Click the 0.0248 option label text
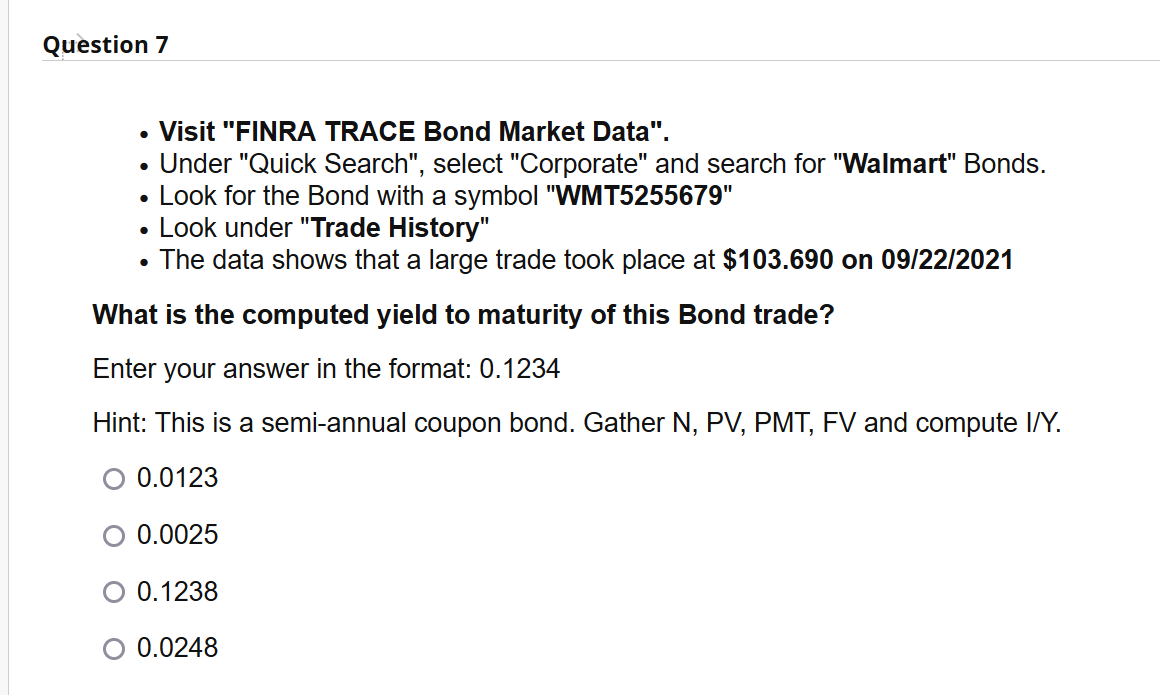Image resolution: width=1160 pixels, height=695 pixels. click(x=177, y=648)
